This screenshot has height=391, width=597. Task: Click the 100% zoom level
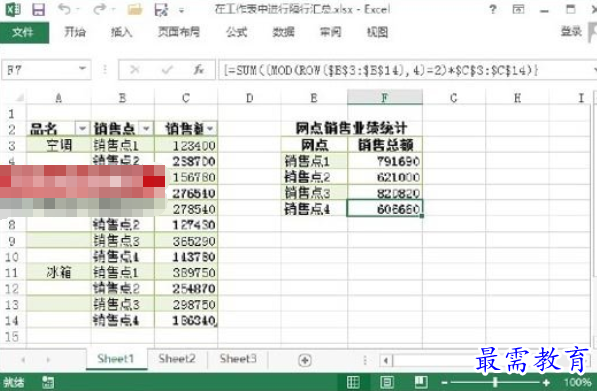(x=577, y=382)
